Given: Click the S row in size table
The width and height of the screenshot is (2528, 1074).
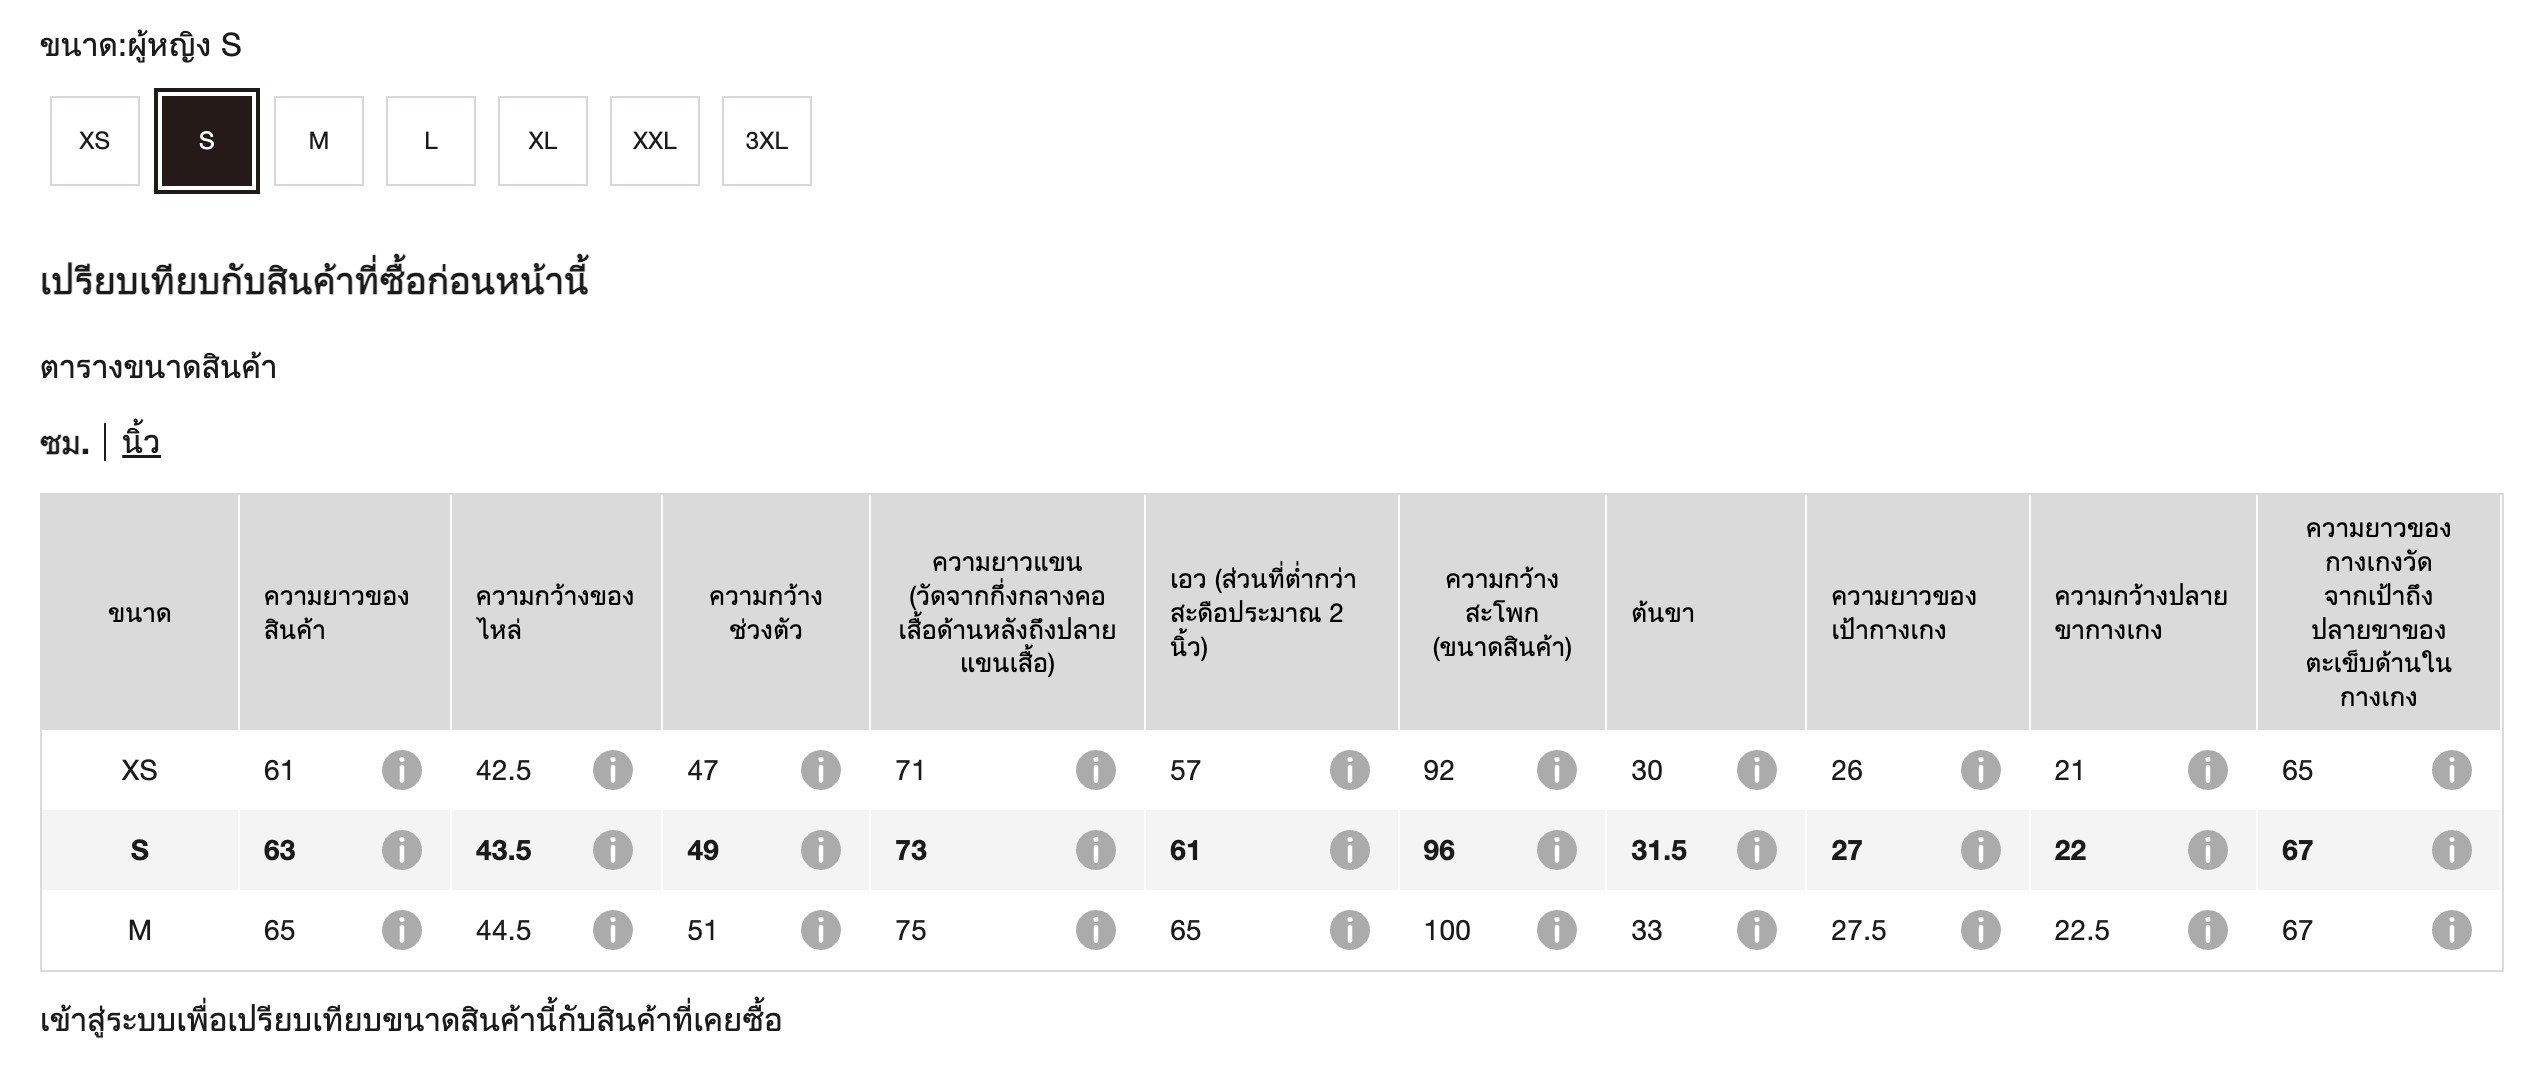Looking at the screenshot, I should click(140, 850).
